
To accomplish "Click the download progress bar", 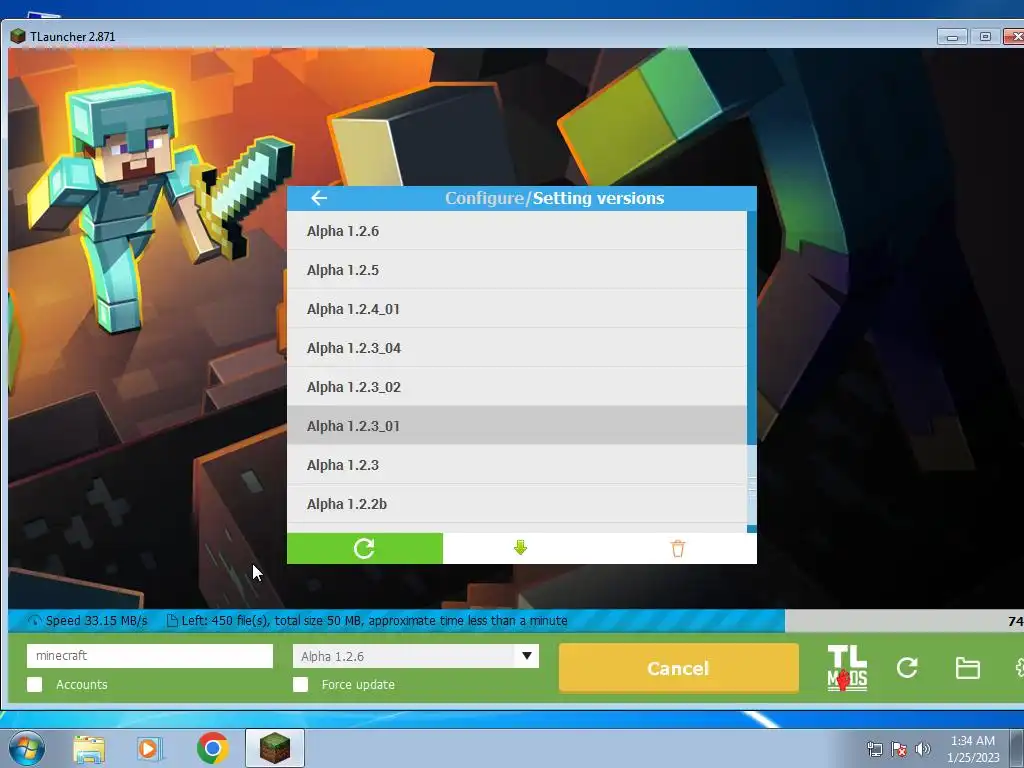I will (516, 620).
